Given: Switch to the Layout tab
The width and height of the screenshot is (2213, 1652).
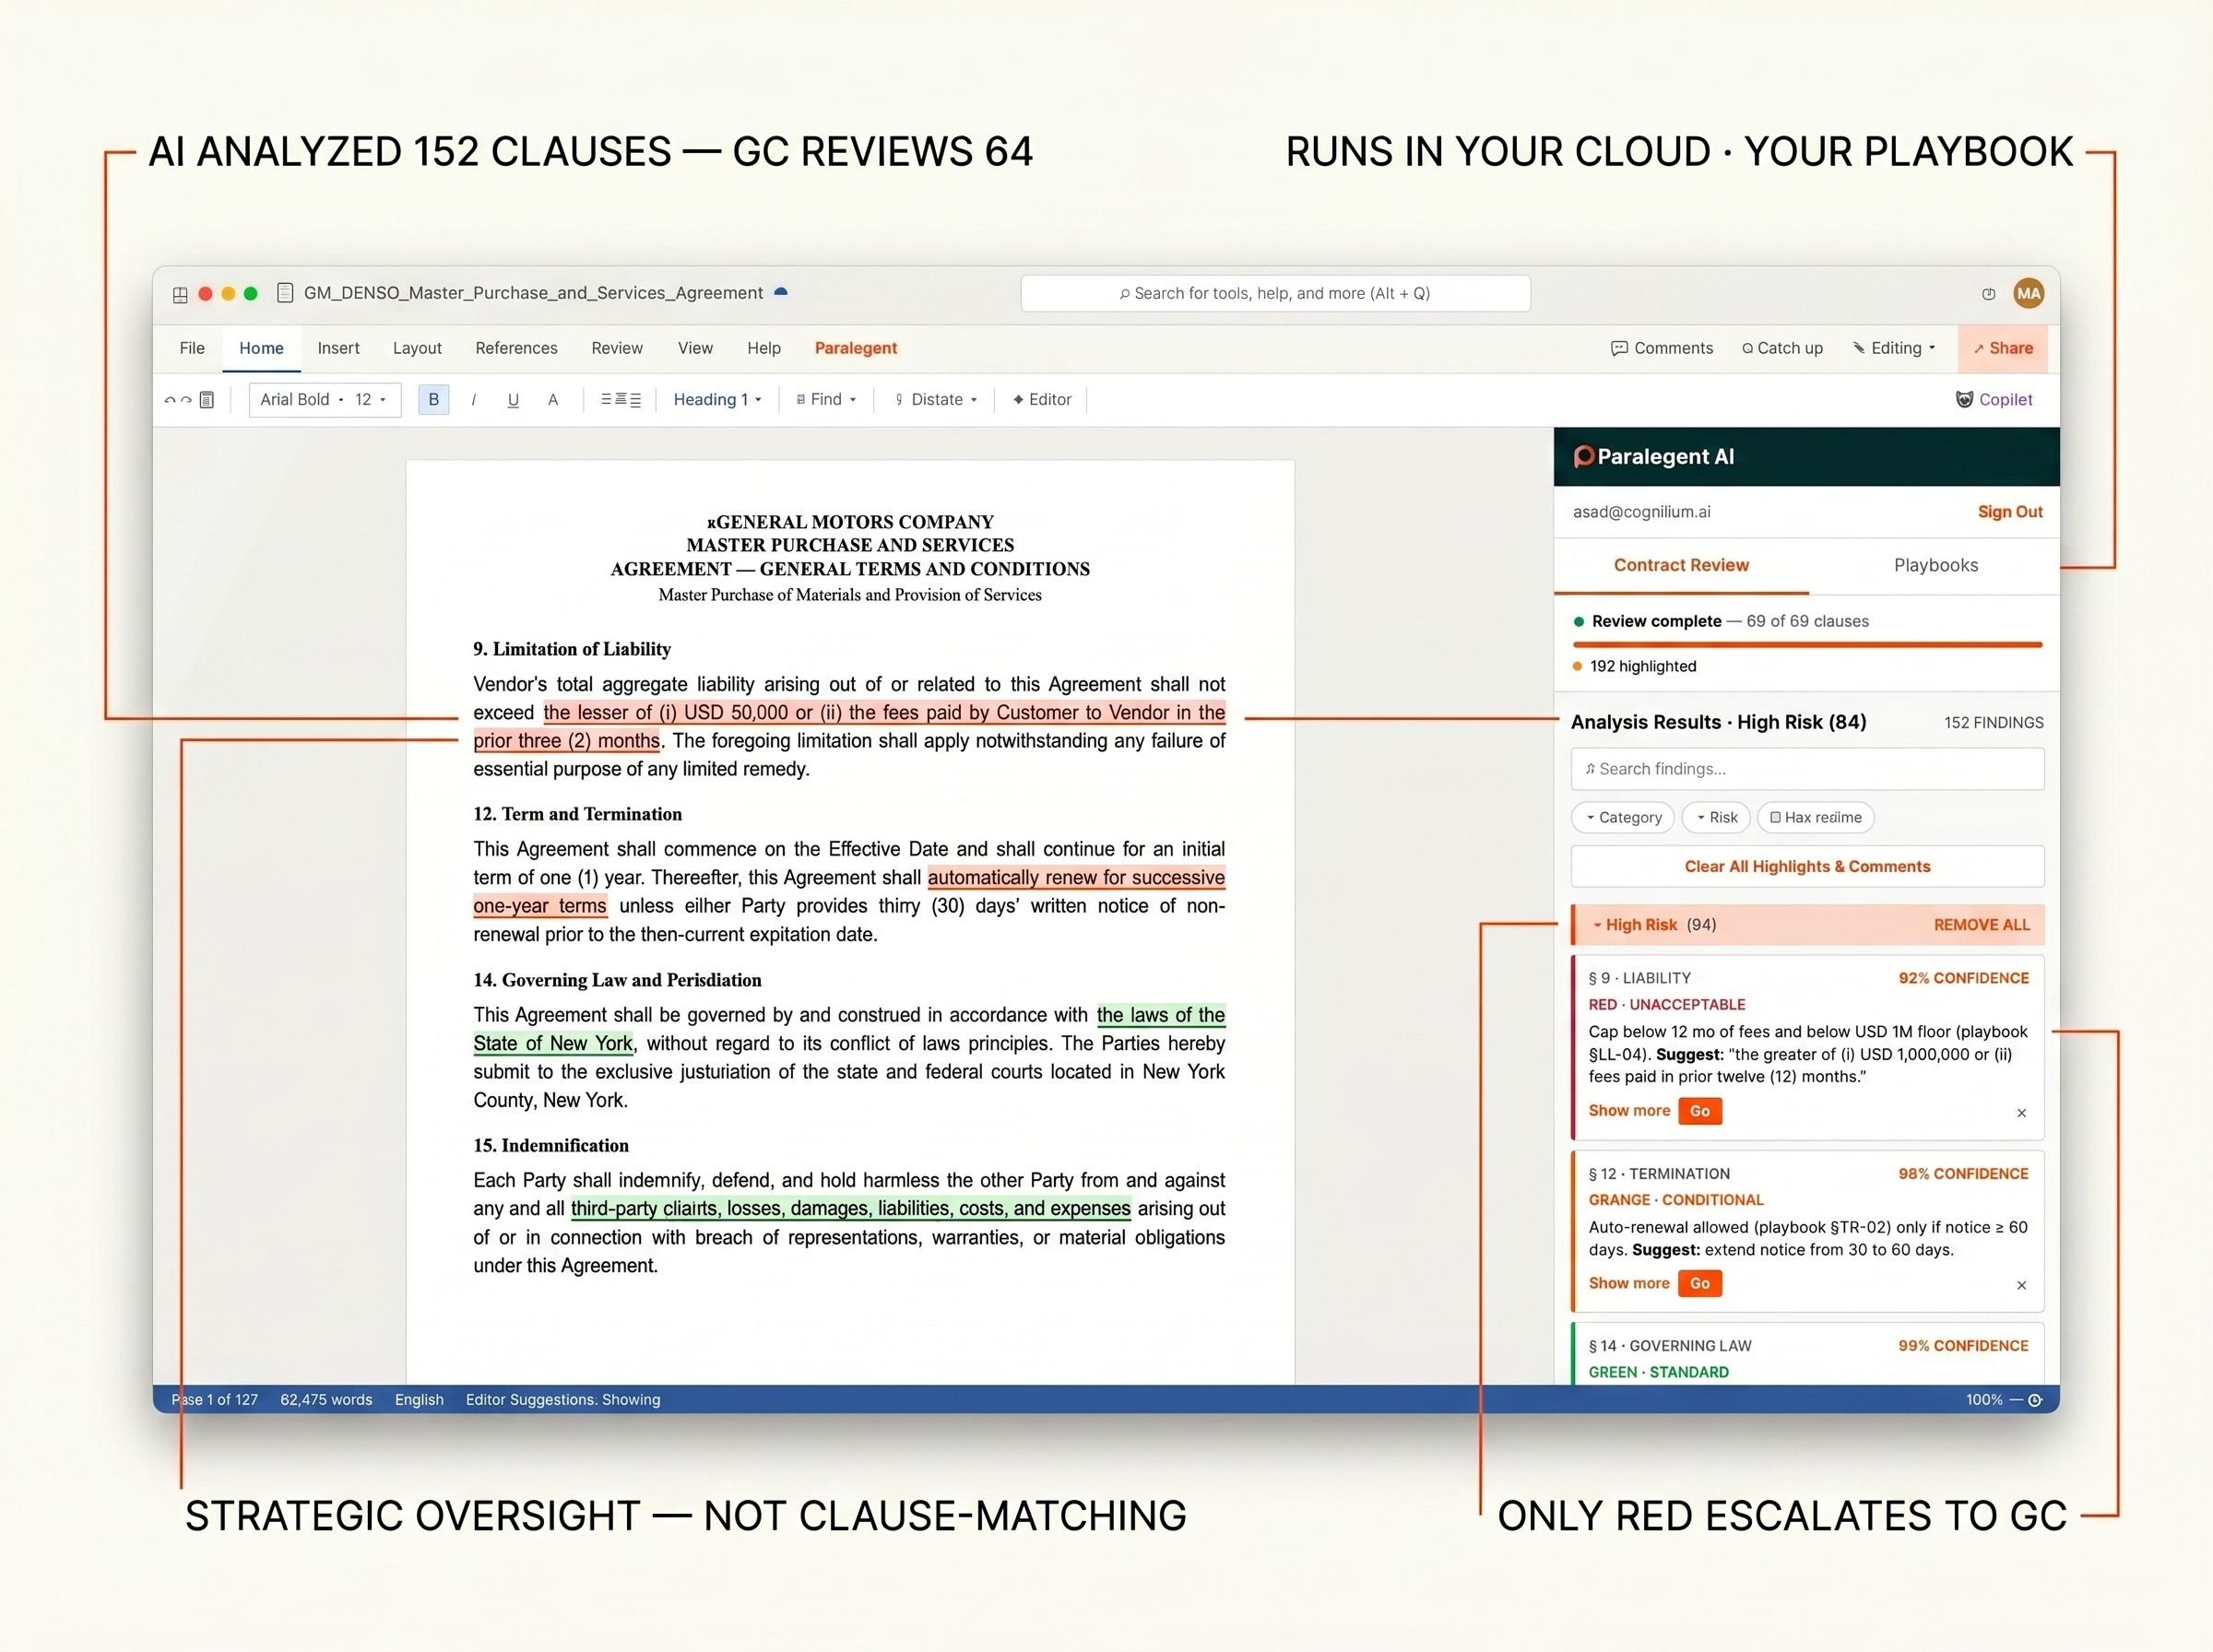Looking at the screenshot, I should point(417,348).
